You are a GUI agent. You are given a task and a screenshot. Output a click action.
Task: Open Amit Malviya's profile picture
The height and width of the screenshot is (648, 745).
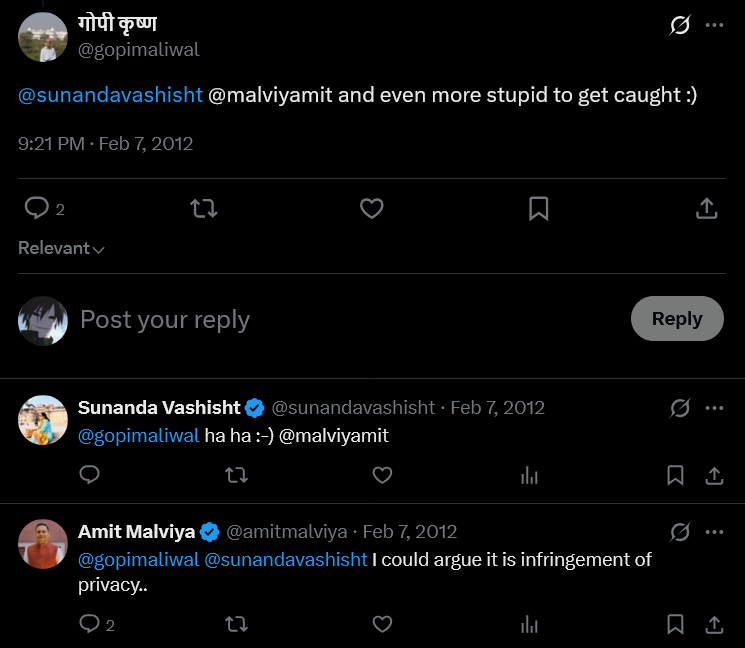(43, 544)
